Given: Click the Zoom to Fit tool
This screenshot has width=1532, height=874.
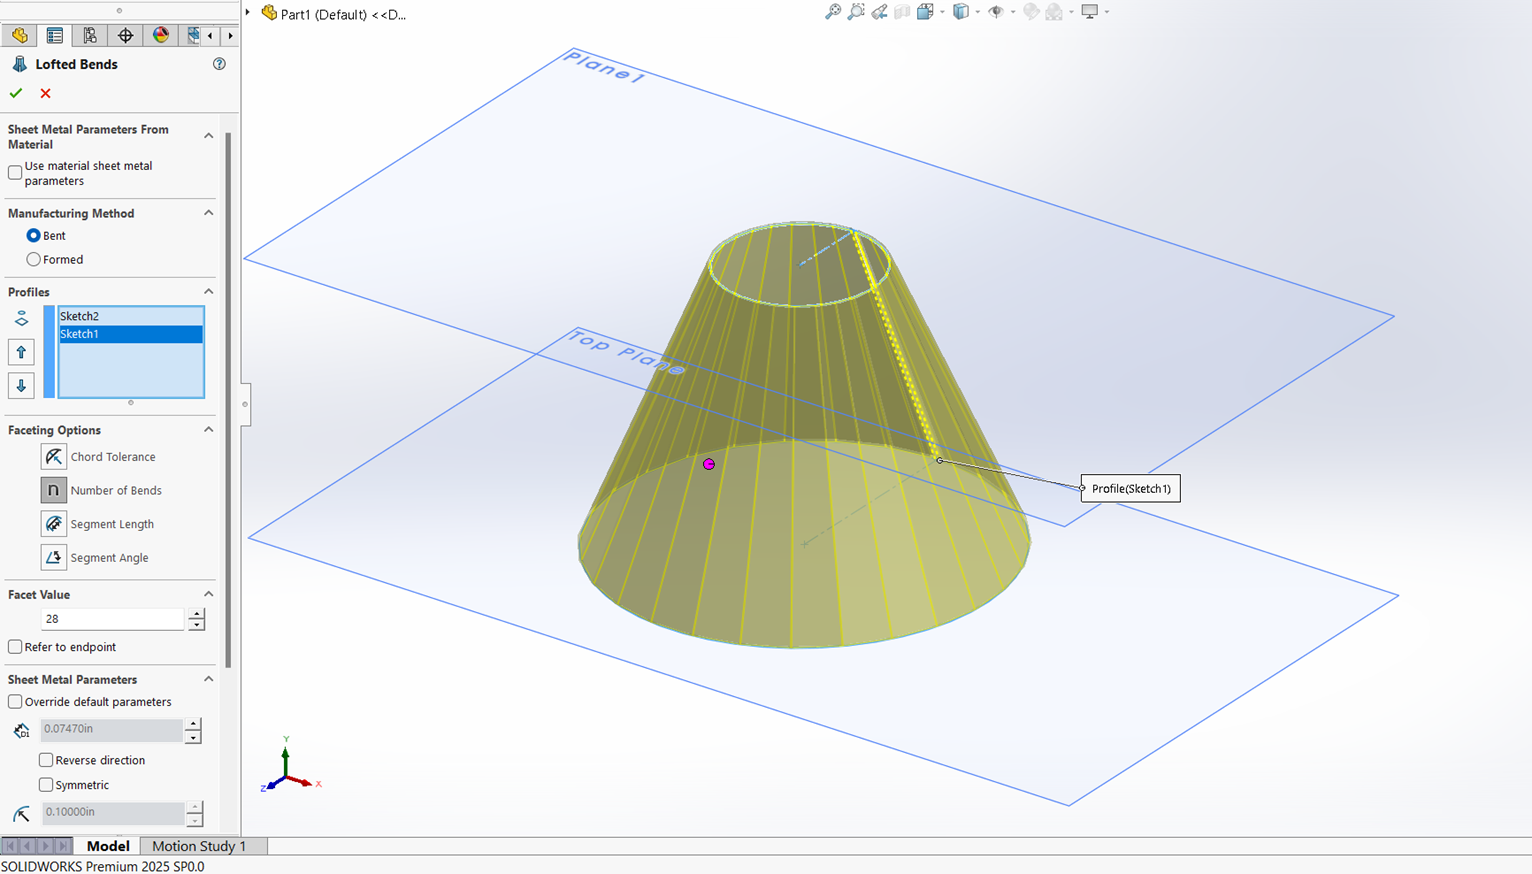Looking at the screenshot, I should (833, 11).
